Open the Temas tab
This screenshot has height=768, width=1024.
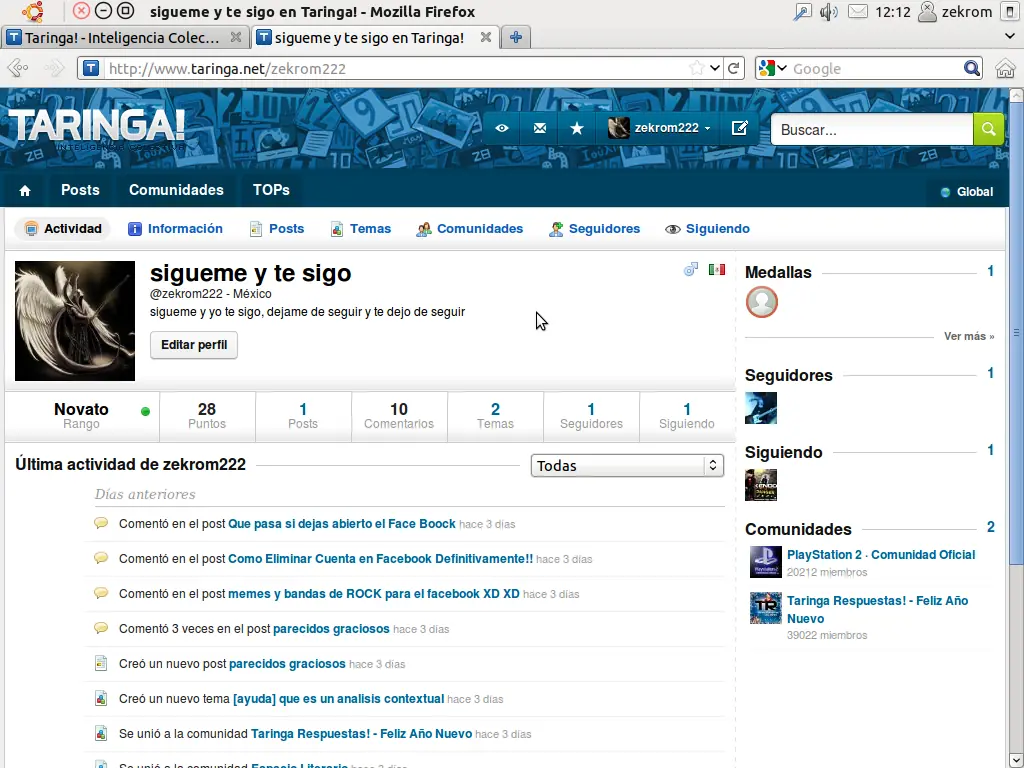[361, 229]
